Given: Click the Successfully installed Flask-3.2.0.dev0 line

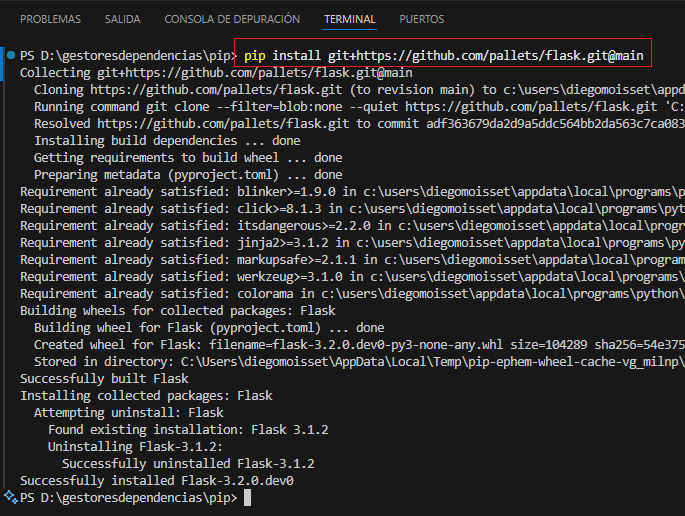Looking at the screenshot, I should (157, 480).
